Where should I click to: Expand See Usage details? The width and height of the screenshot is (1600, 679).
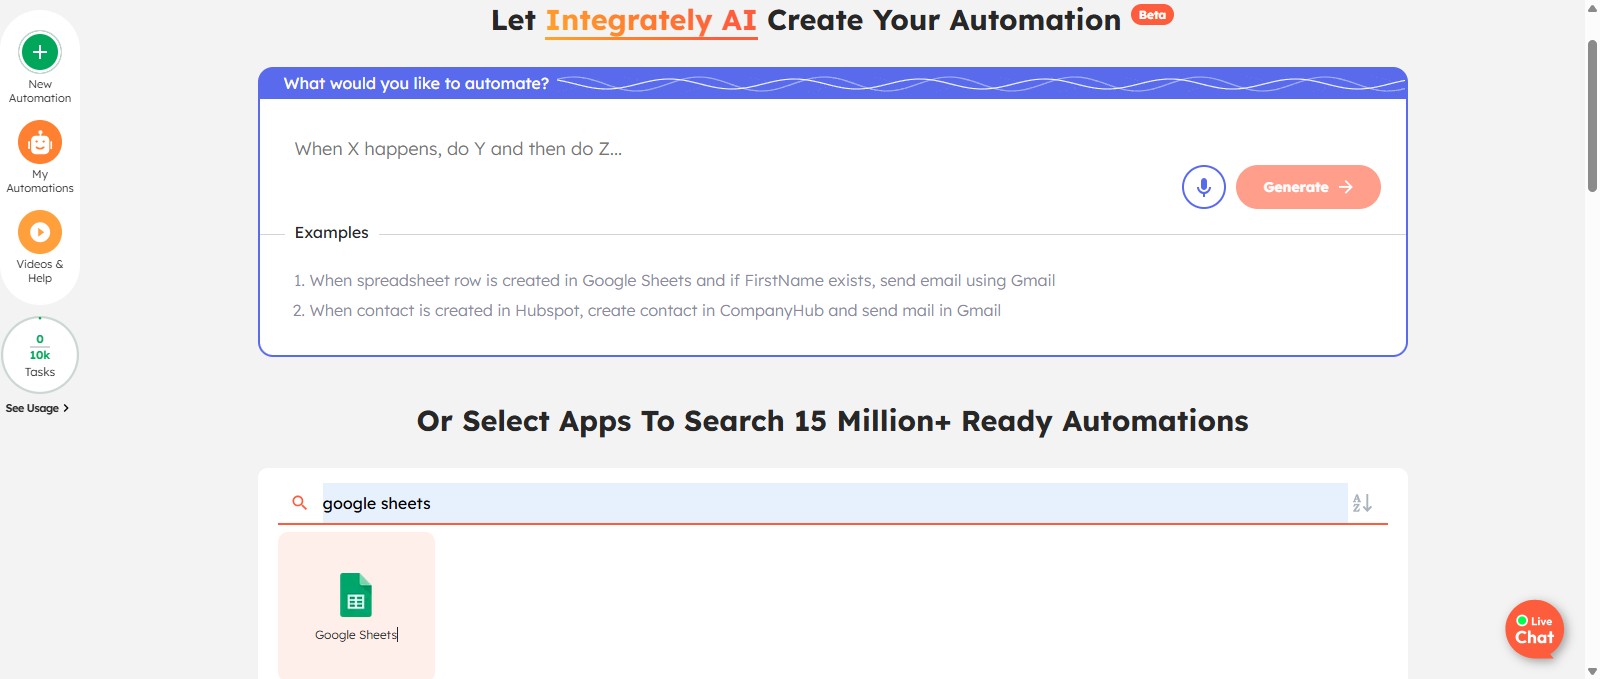37,408
